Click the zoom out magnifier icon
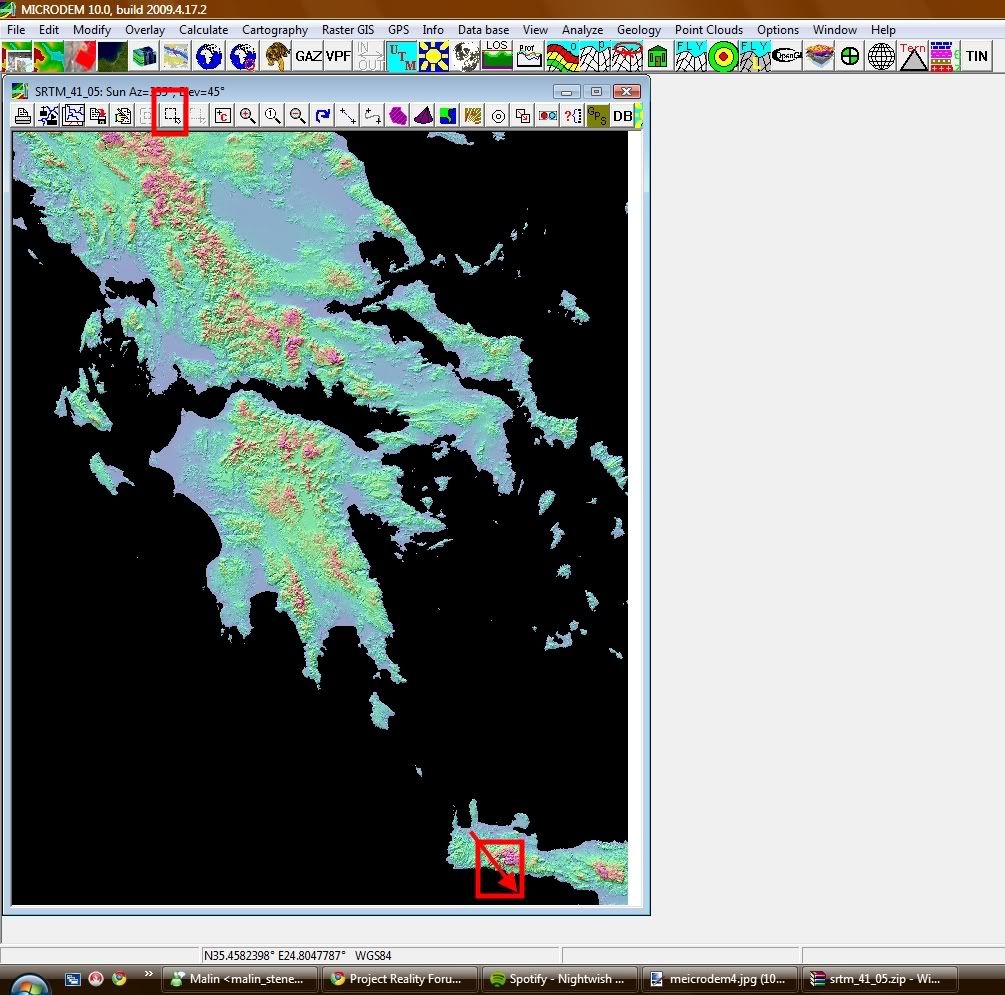Screen dimensions: 1005x995 [297, 116]
